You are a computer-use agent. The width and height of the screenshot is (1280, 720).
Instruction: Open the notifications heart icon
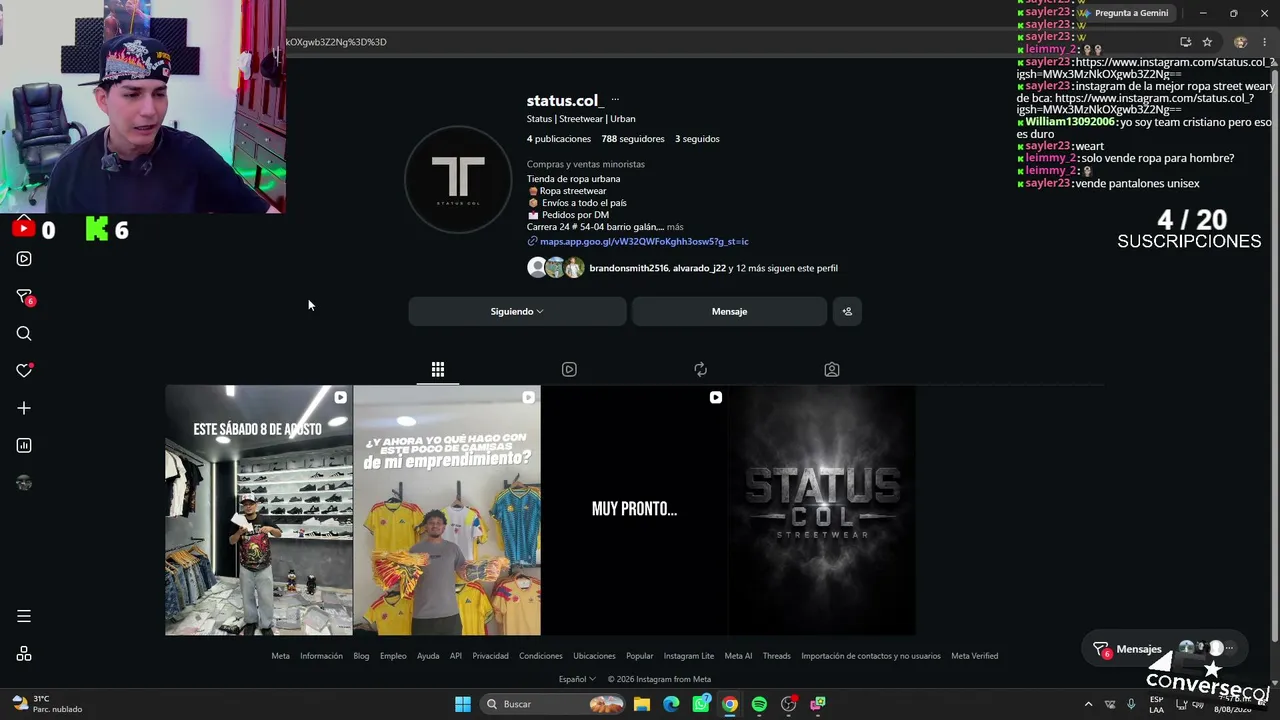click(24, 371)
